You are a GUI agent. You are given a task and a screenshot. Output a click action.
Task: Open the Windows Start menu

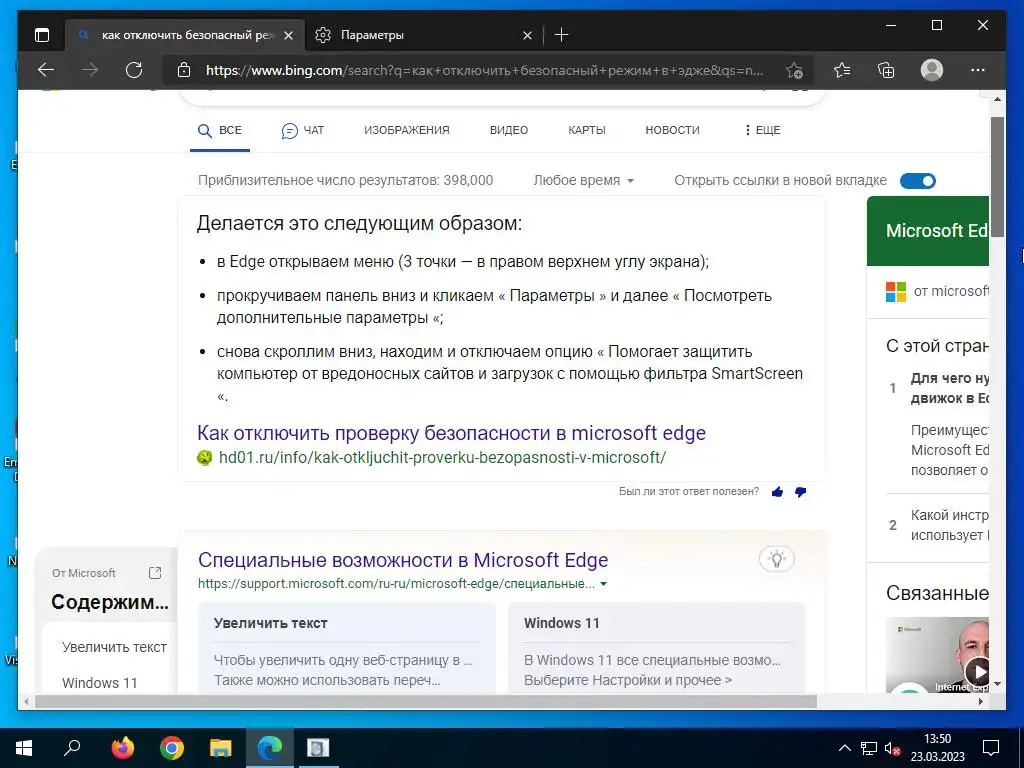(x=24, y=748)
